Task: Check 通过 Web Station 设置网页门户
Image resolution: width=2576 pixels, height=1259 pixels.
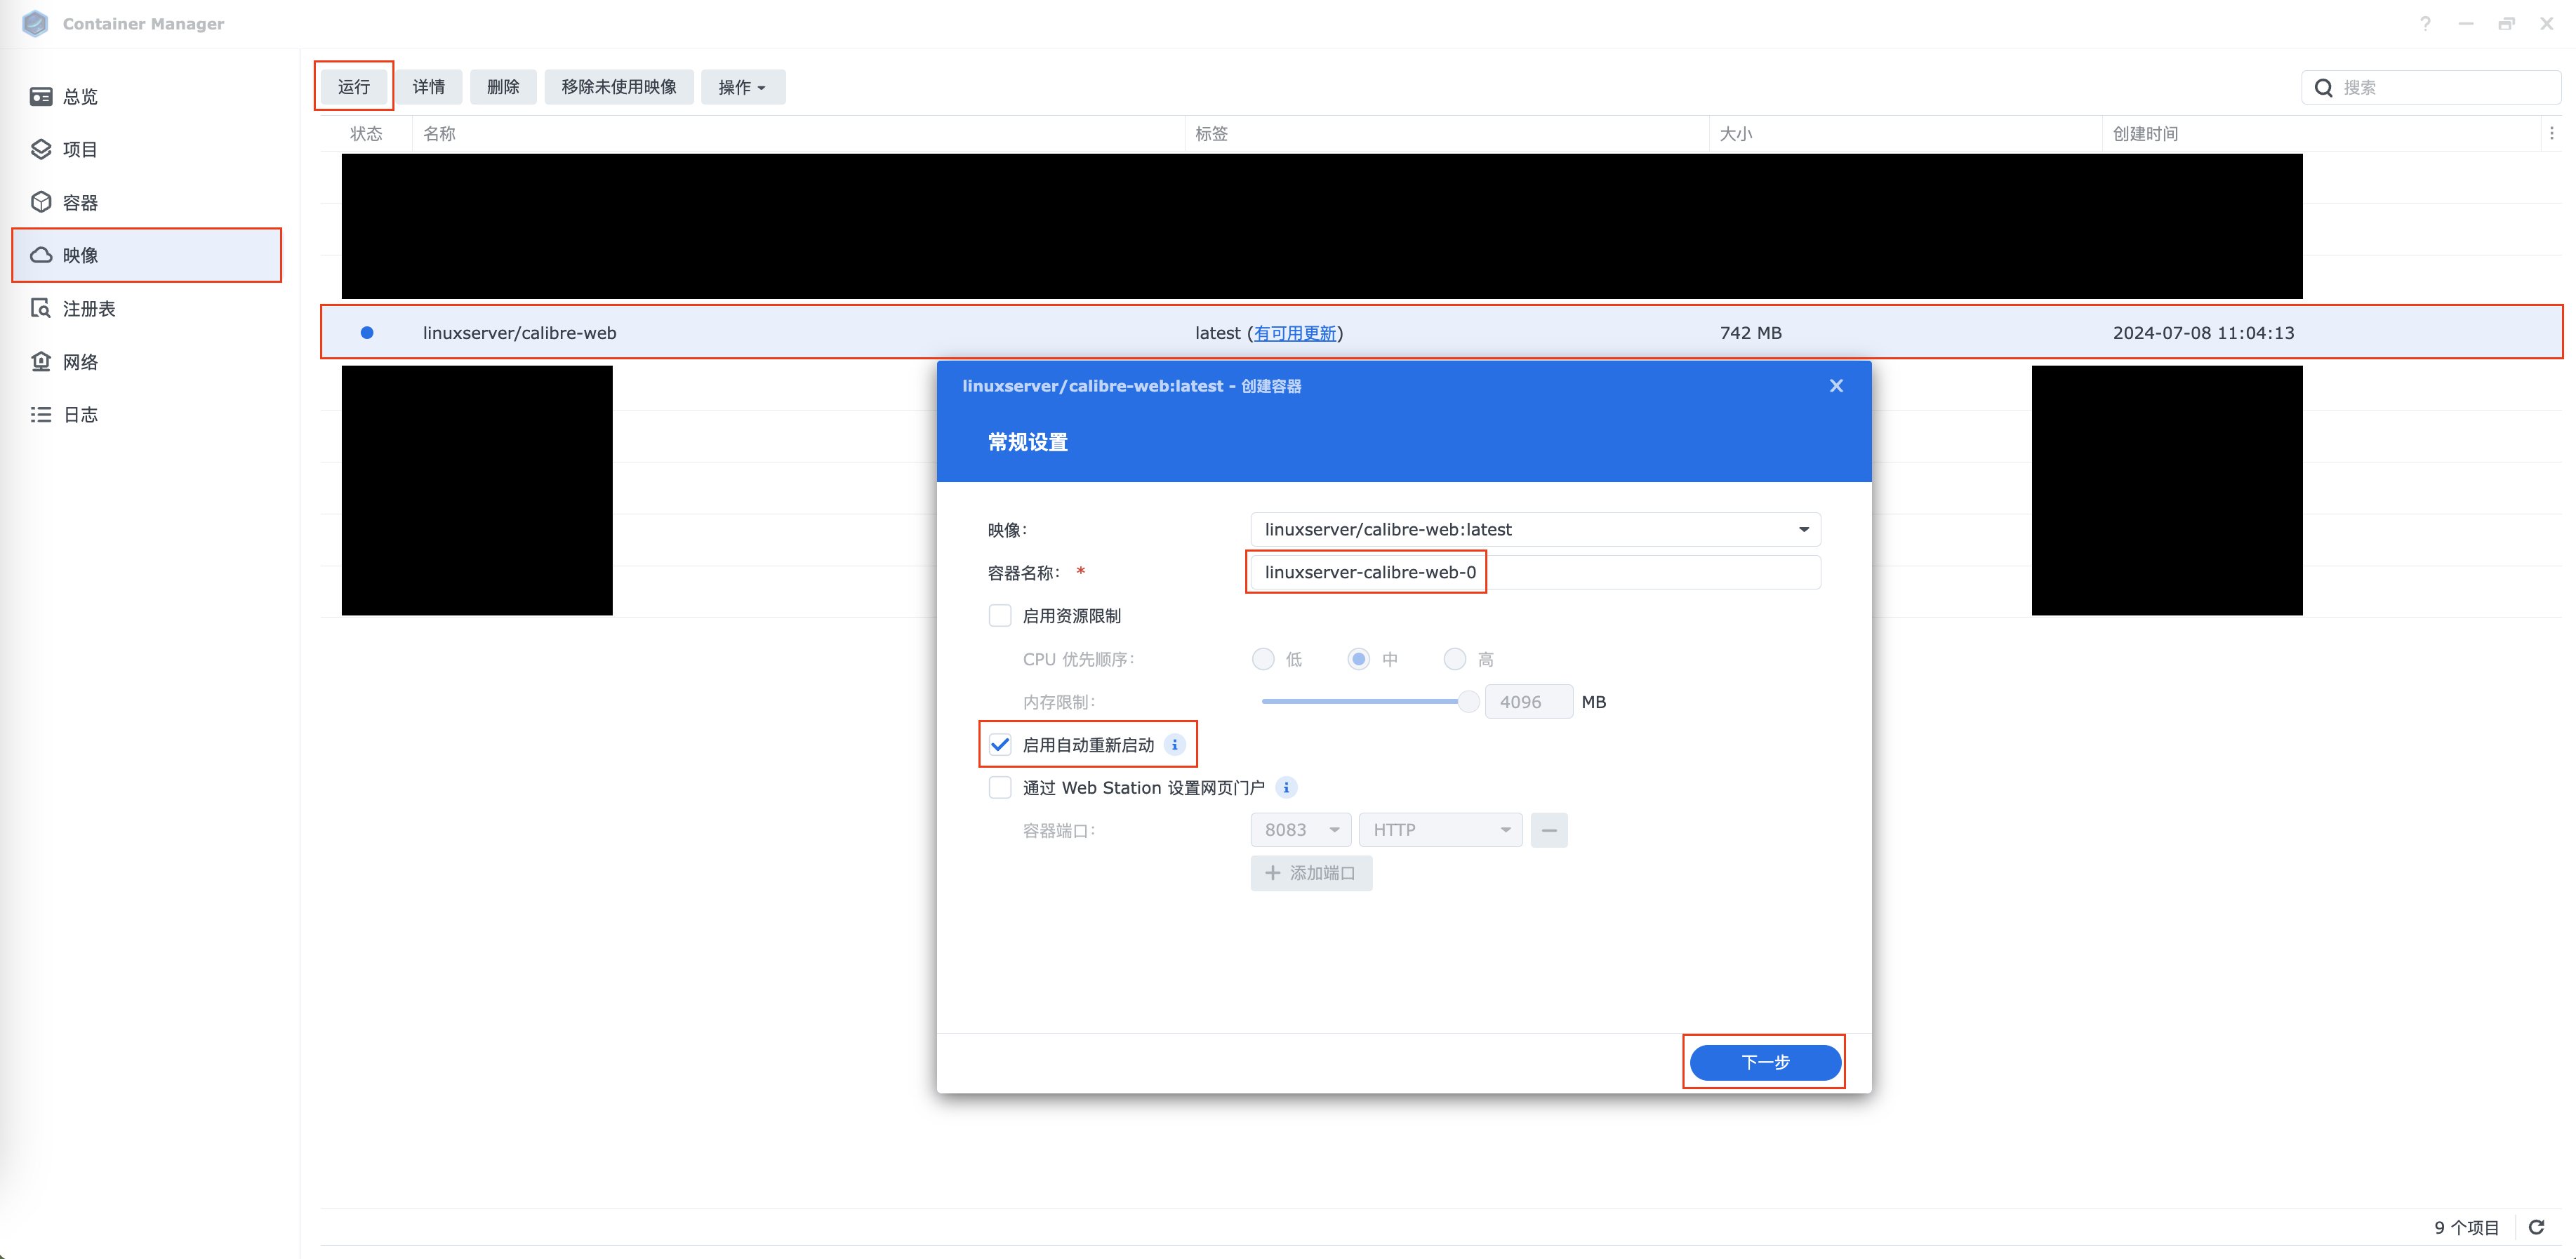Action: pyautogui.click(x=999, y=788)
